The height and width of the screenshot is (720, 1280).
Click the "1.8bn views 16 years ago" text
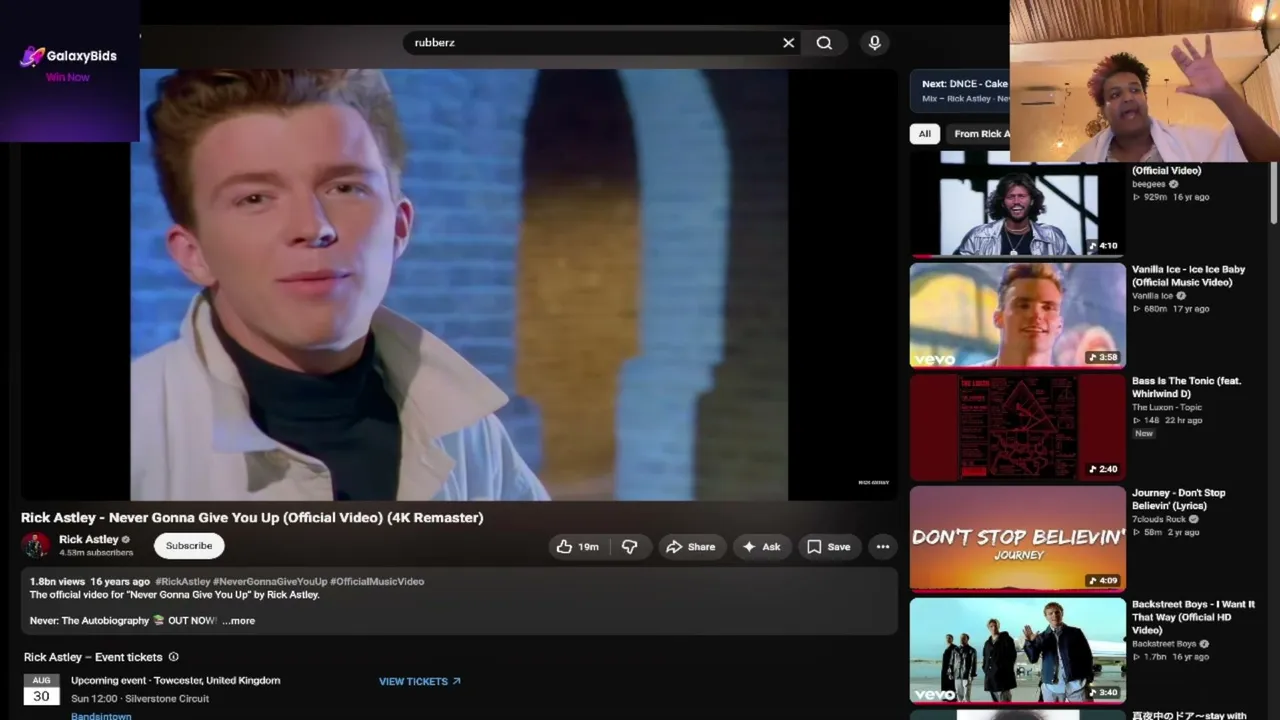tap(90, 581)
